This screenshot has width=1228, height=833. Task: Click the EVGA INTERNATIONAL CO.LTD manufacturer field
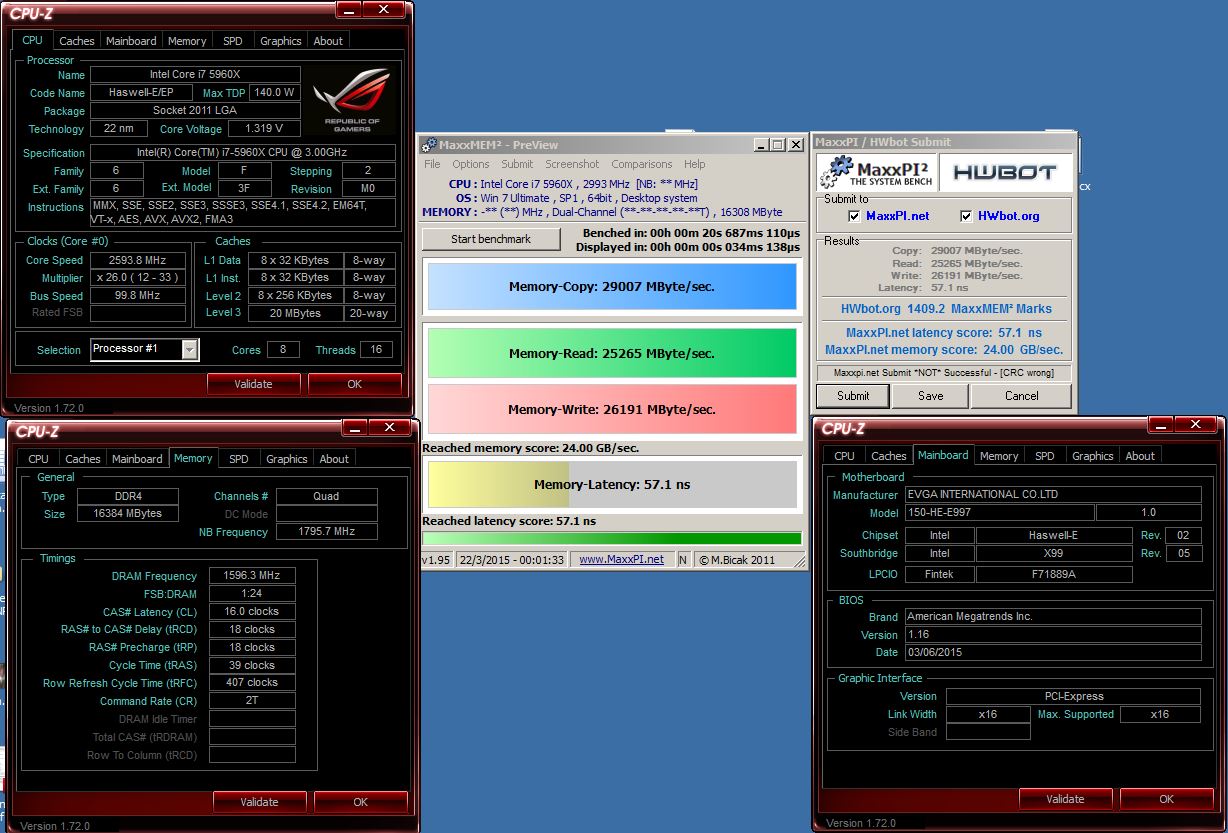pyautogui.click(x=1053, y=494)
